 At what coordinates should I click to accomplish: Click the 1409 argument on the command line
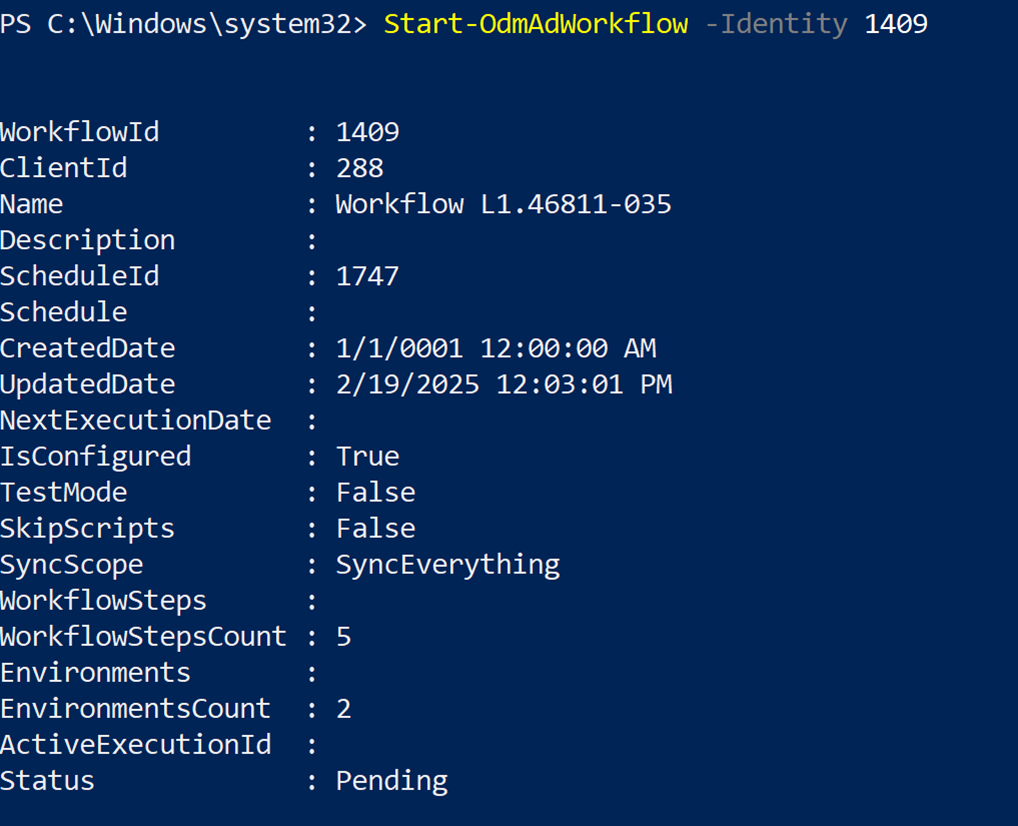[x=896, y=24]
